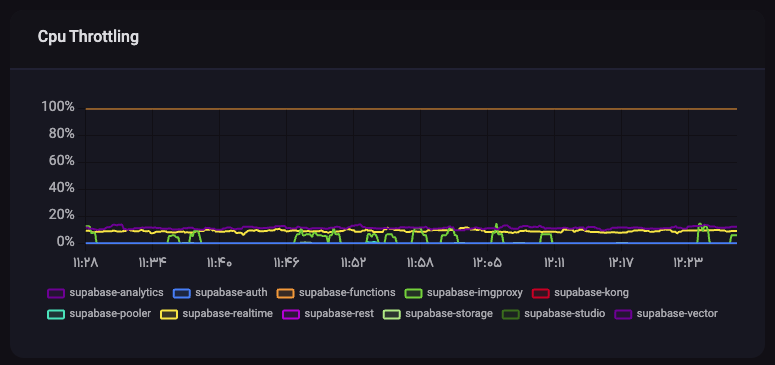Click the dark purple supabase-vector swatch

623,314
